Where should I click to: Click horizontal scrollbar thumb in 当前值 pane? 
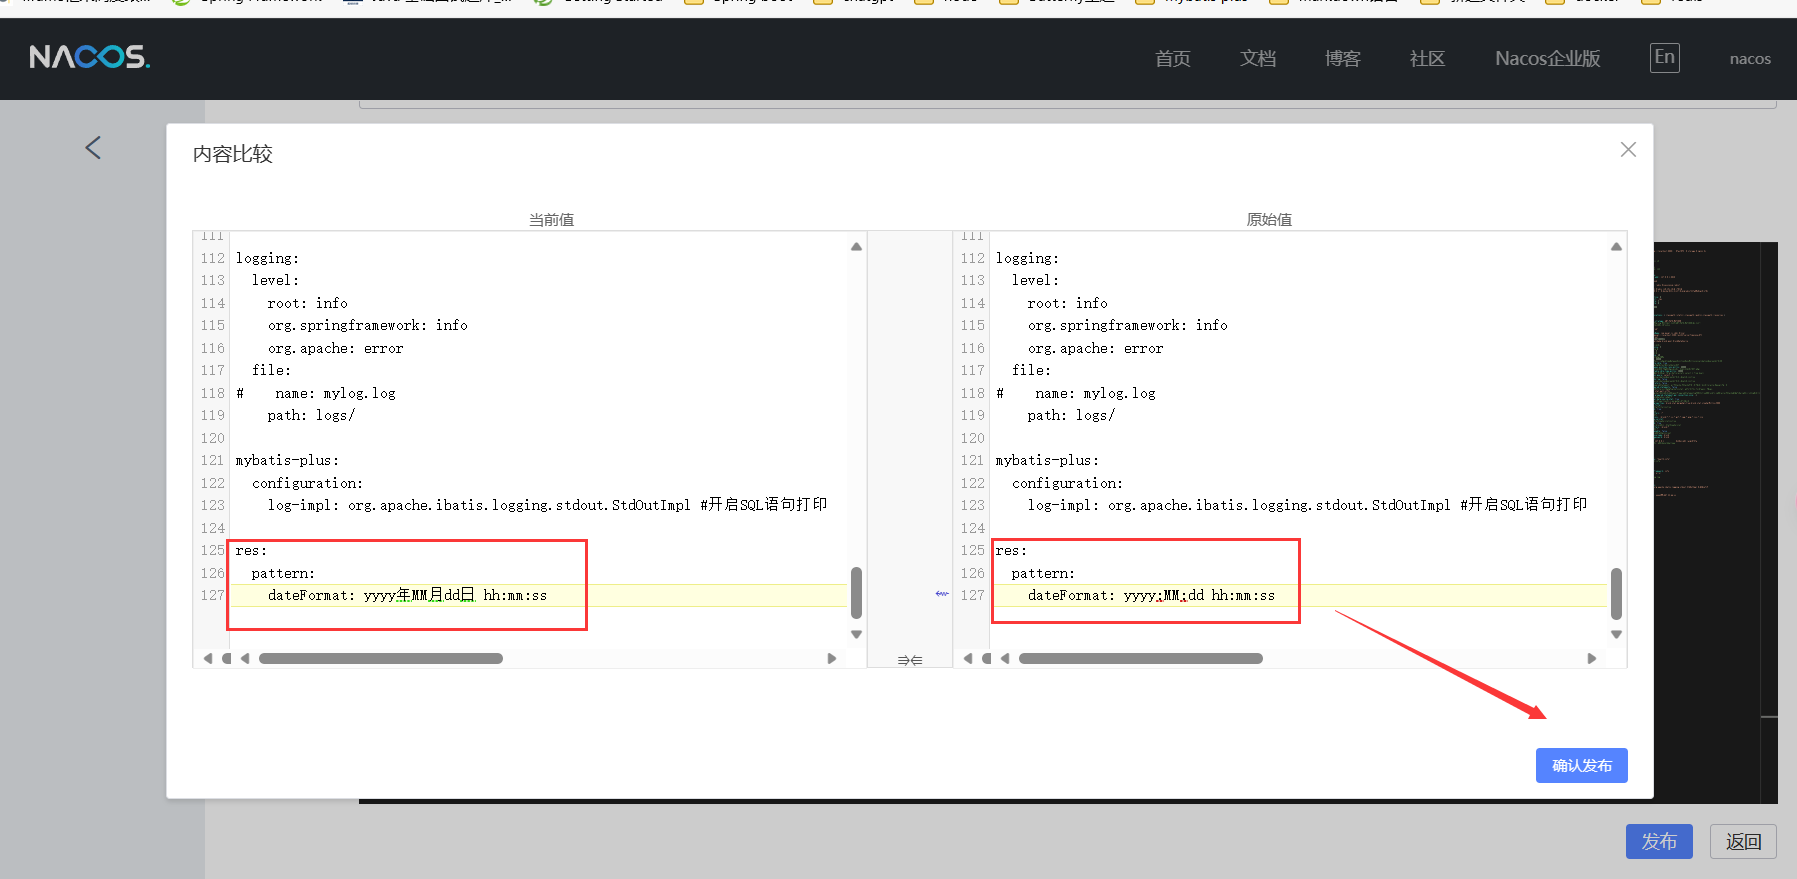click(380, 658)
